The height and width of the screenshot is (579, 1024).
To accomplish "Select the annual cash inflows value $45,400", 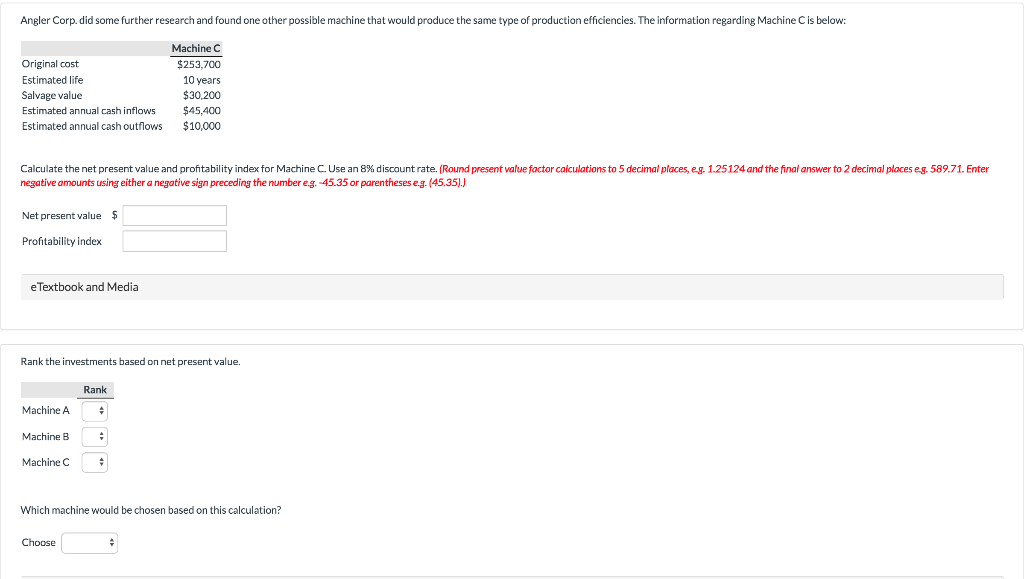I will point(201,110).
